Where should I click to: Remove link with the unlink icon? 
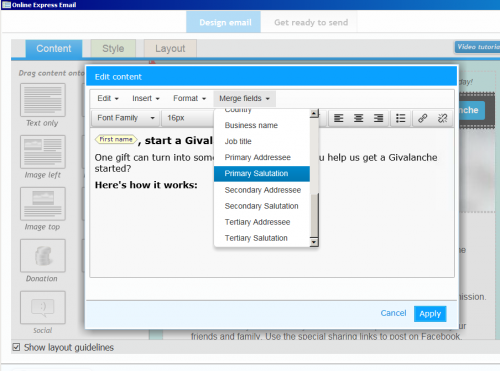pyautogui.click(x=442, y=118)
